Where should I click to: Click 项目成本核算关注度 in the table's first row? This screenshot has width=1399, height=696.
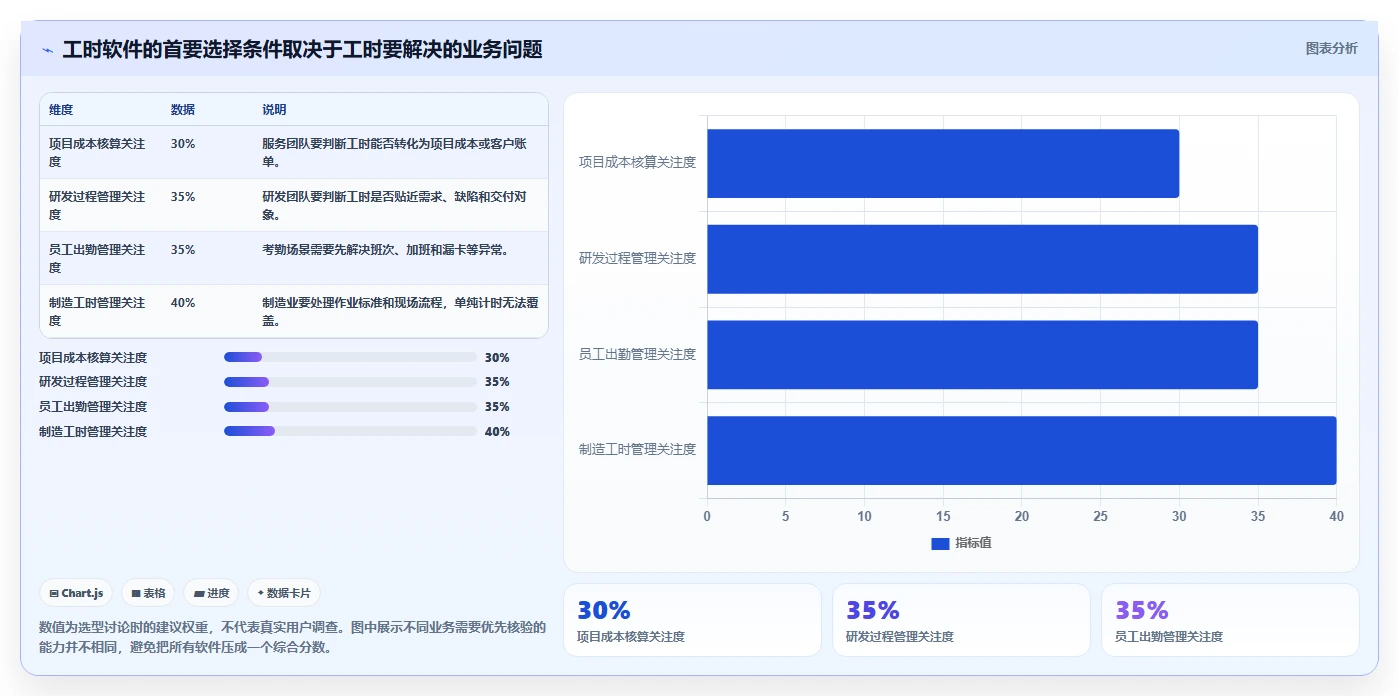click(x=97, y=153)
